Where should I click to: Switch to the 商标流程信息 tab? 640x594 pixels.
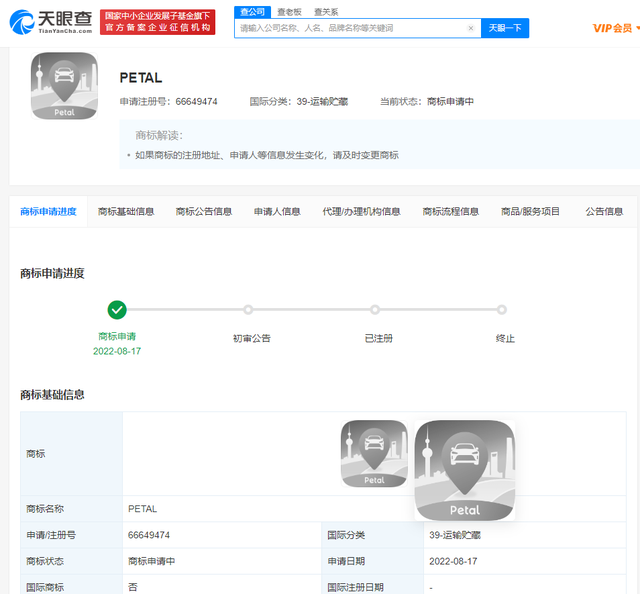(x=451, y=211)
